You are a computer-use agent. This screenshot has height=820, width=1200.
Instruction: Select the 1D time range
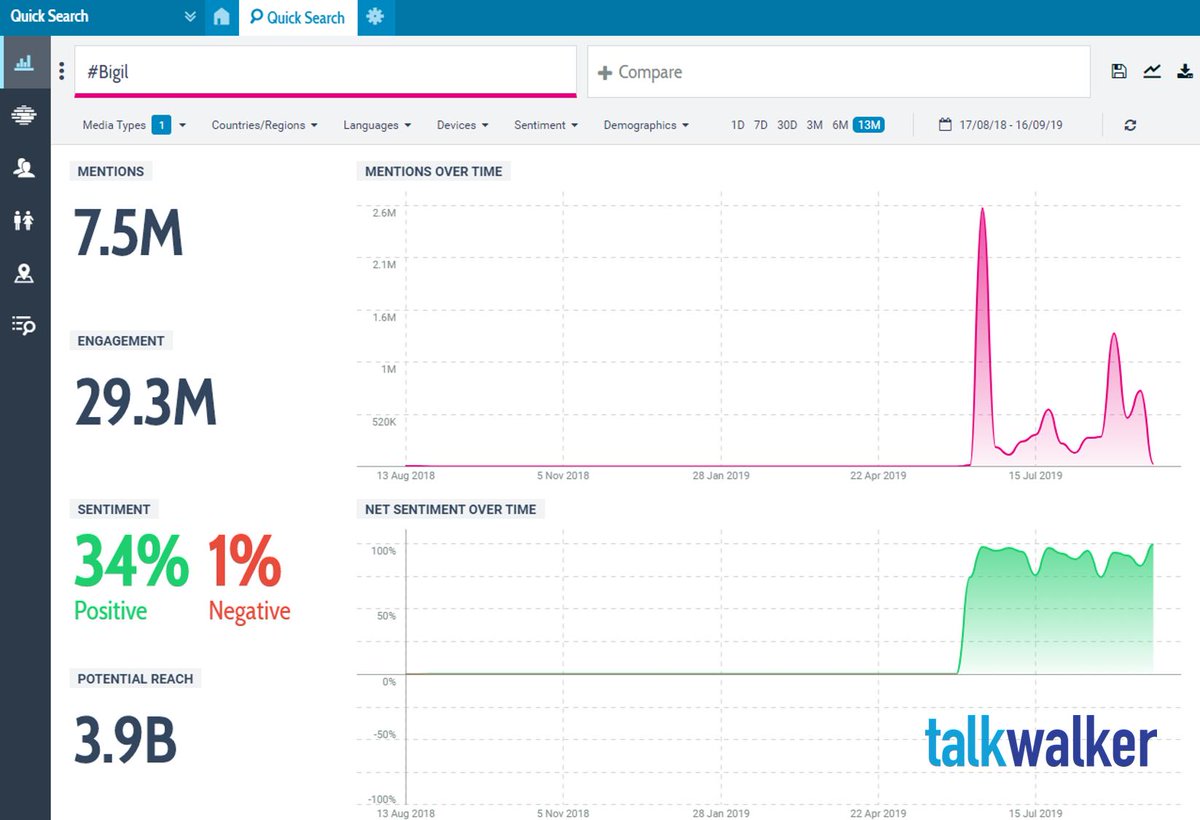[738, 125]
